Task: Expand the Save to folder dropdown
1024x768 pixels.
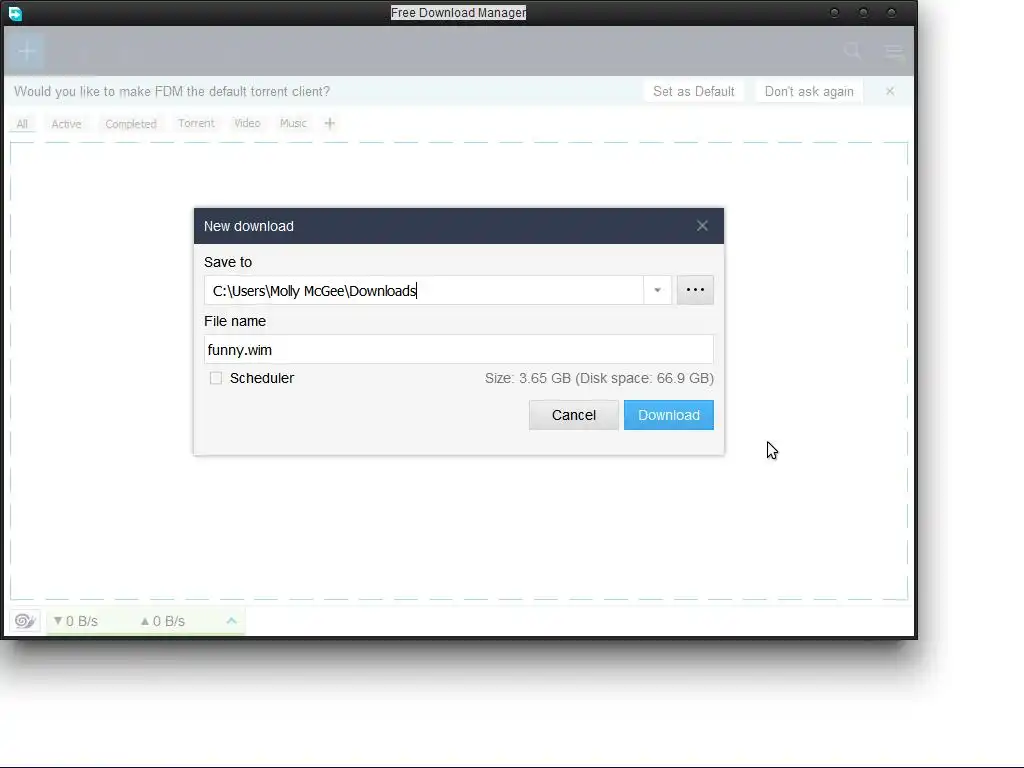Action: 658,291
